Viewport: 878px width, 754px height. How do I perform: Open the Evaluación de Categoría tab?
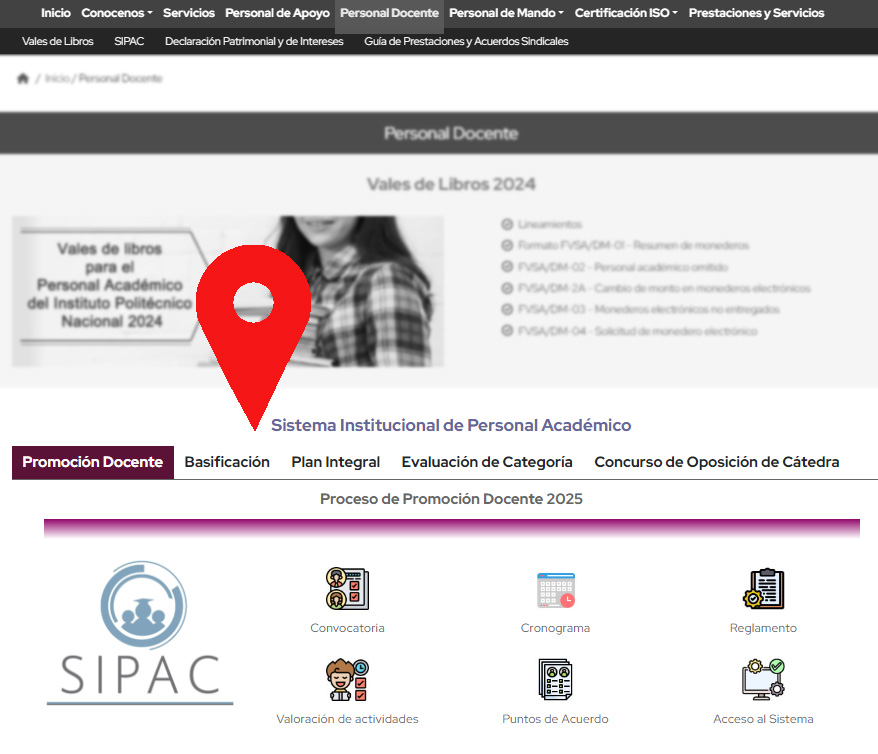487,462
